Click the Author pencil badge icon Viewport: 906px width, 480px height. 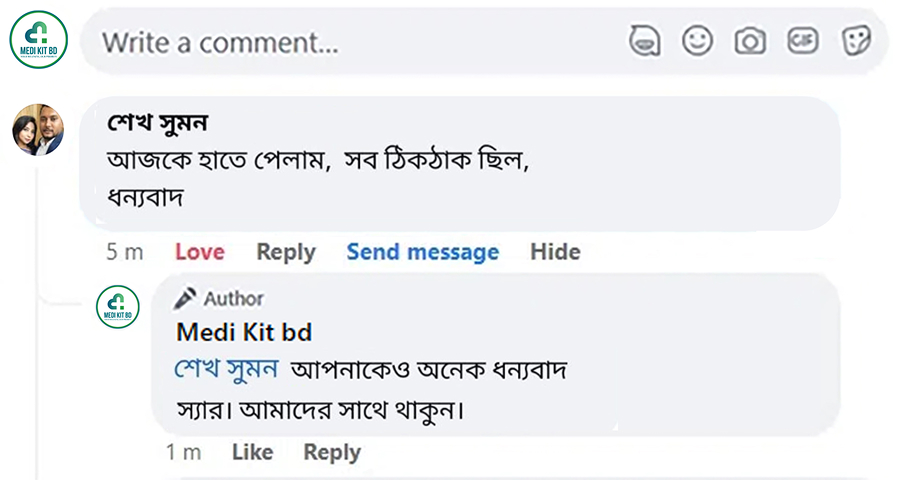point(186,298)
